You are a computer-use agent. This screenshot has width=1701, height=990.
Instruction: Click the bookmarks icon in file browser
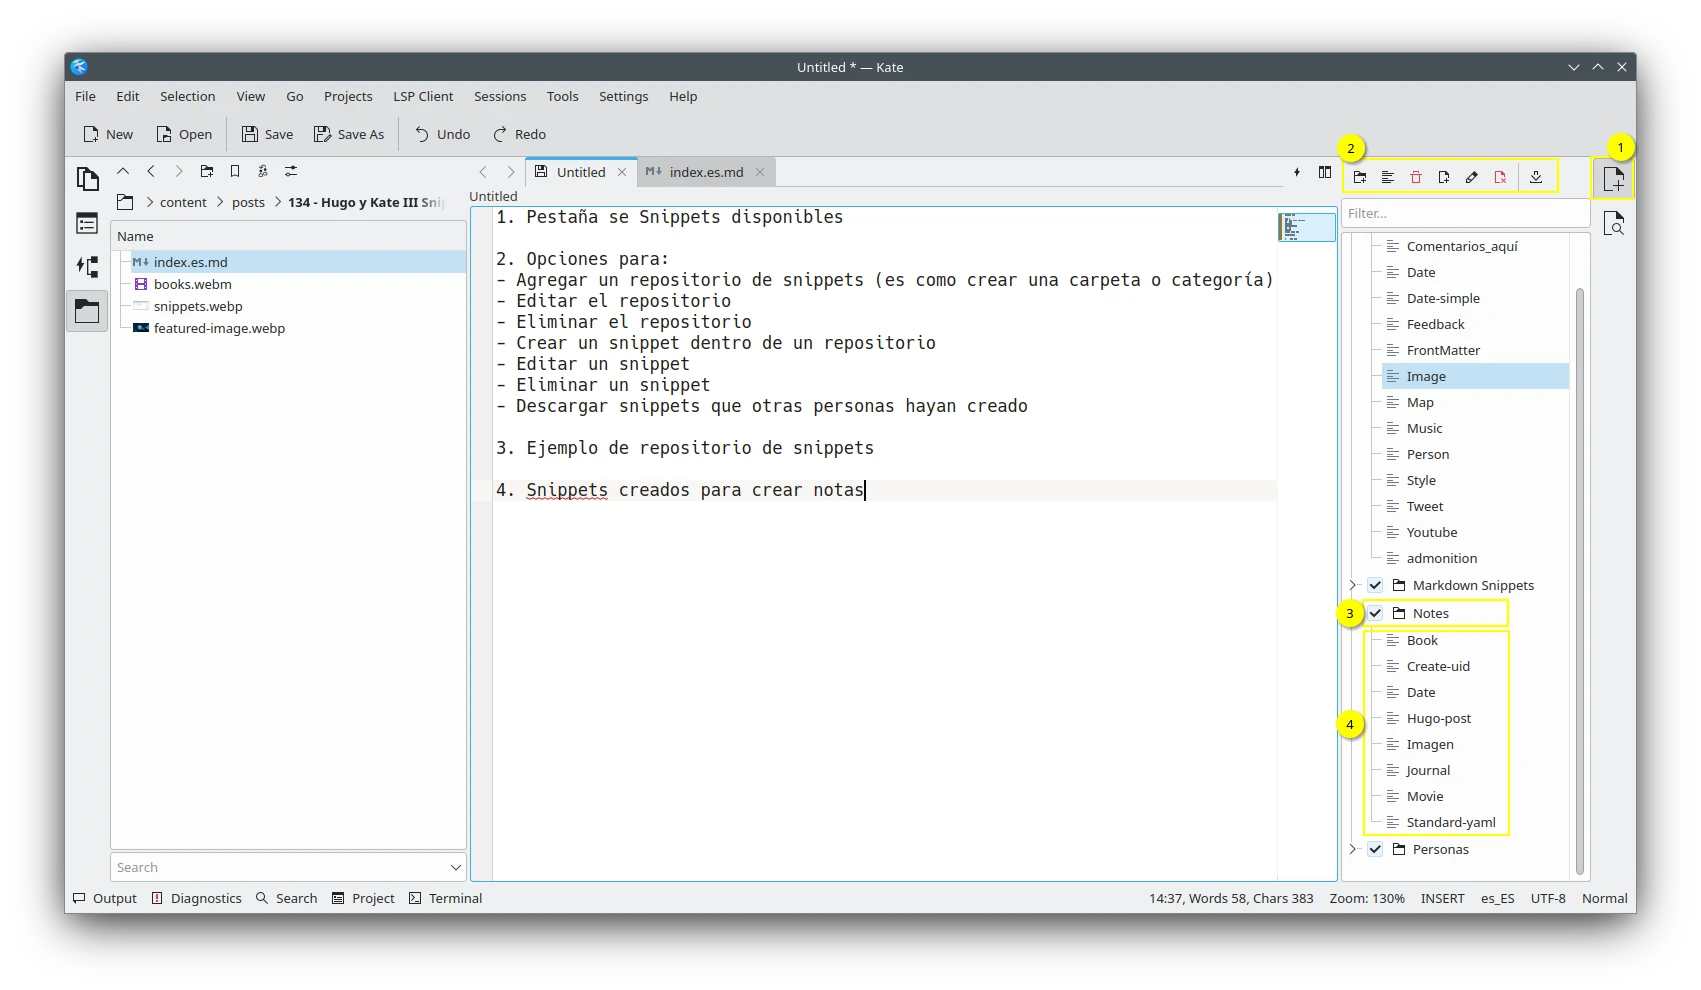coord(235,171)
